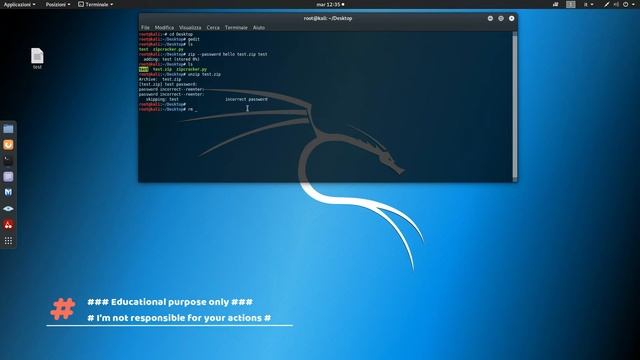Launch Maltego from the dock
Image resolution: width=640 pixels, height=360 pixels.
[x=8, y=192]
